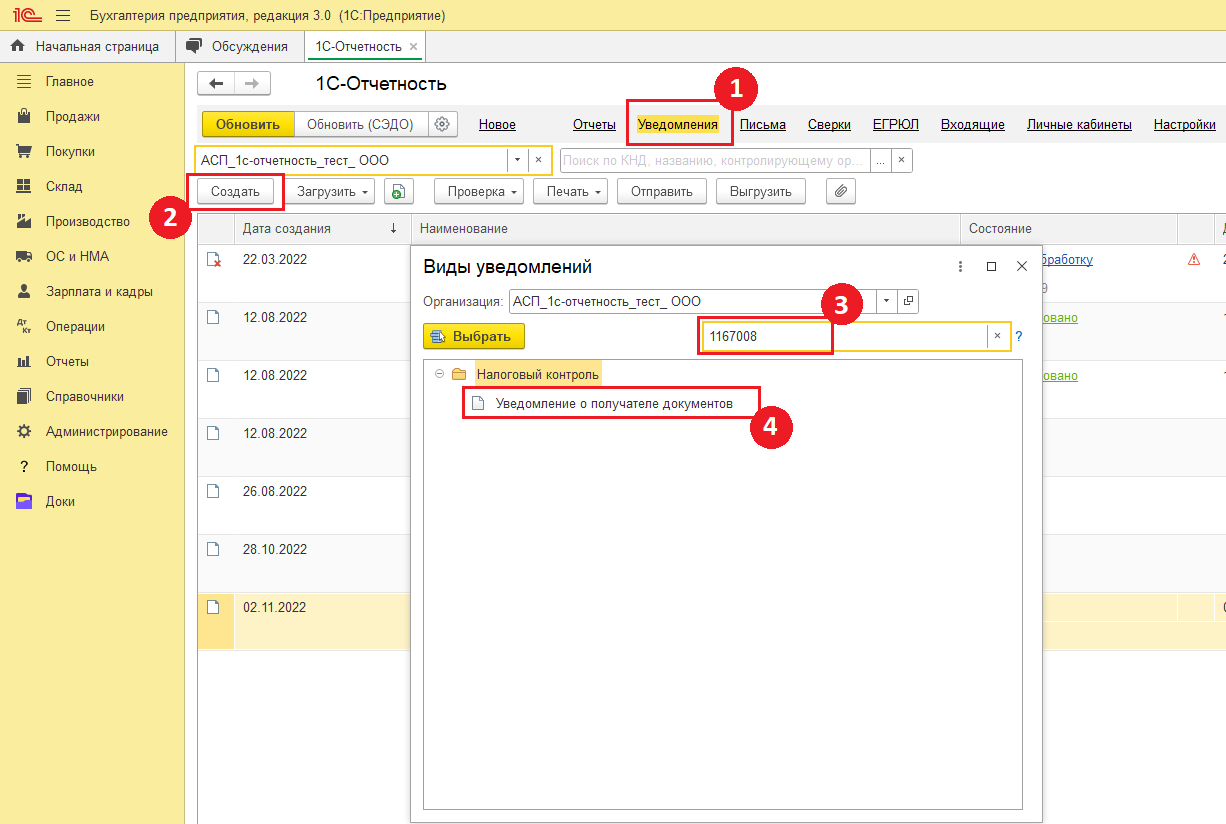The width and height of the screenshot is (1226, 824).
Task: Close the 1С-Отчетность tab
Action: pyautogui.click(x=414, y=47)
